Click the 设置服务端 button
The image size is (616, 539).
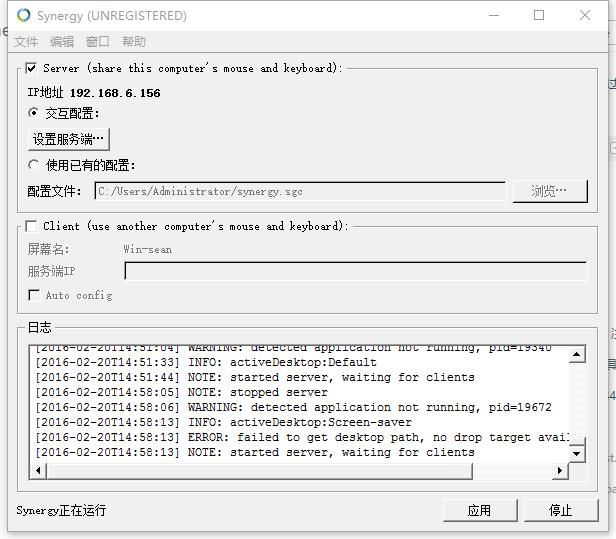tap(69, 139)
